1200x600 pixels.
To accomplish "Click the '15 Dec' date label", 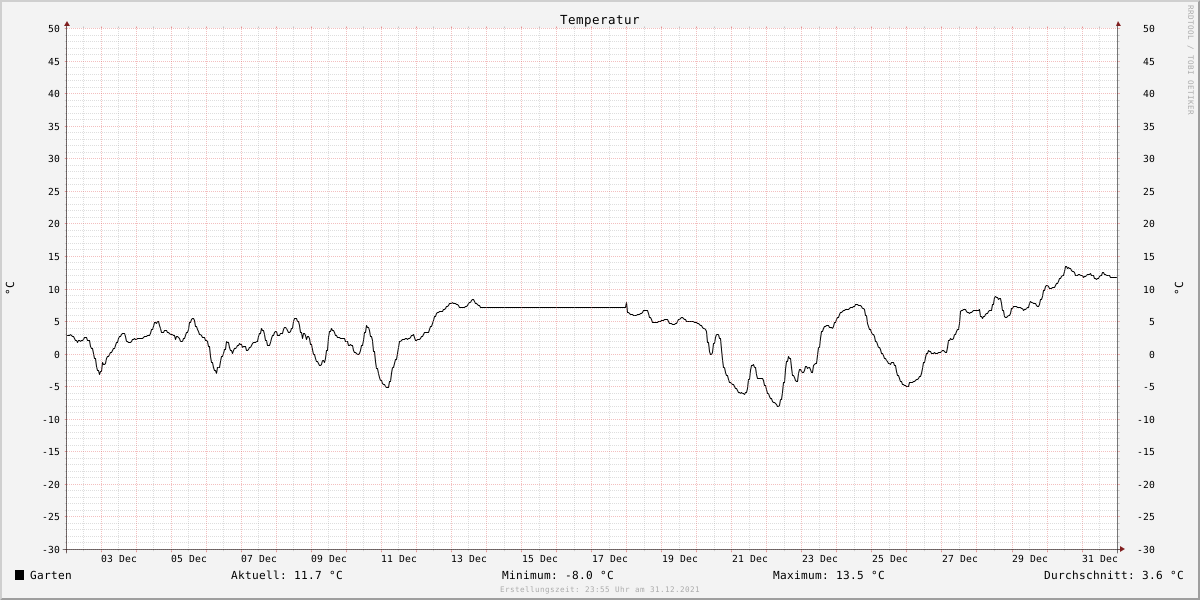I will [540, 559].
